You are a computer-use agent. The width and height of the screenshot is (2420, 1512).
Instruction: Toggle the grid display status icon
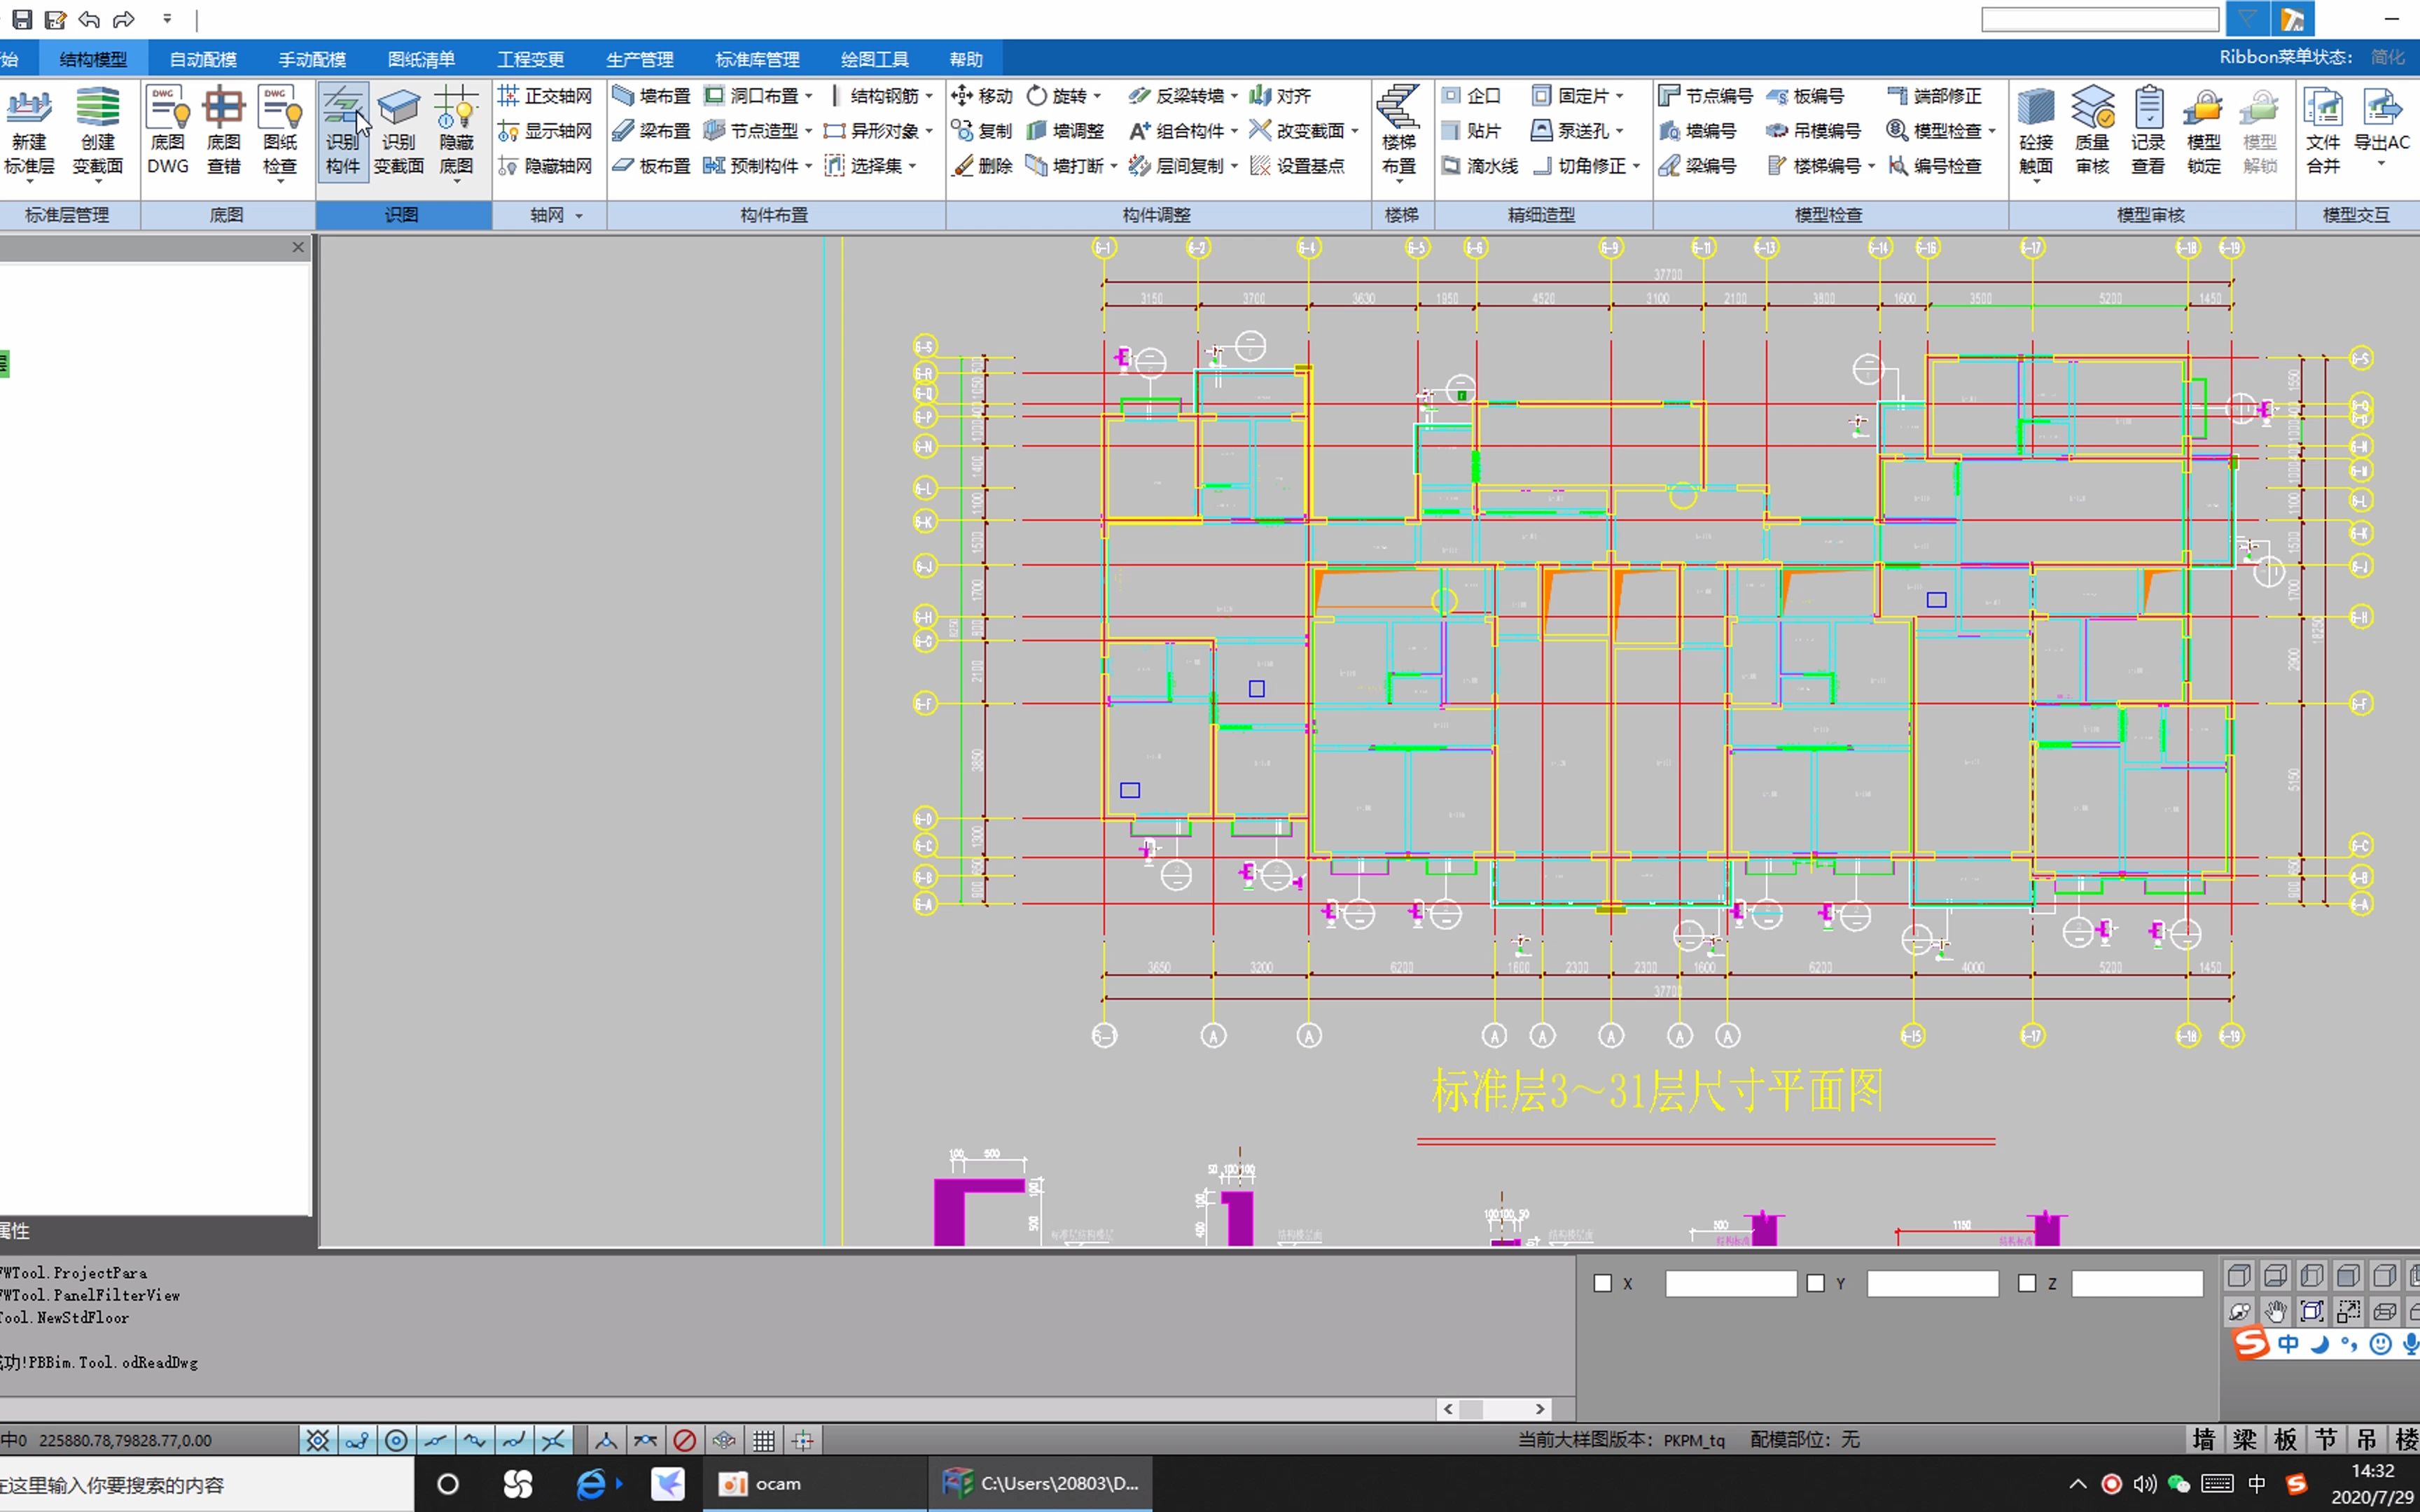pyautogui.click(x=764, y=1440)
